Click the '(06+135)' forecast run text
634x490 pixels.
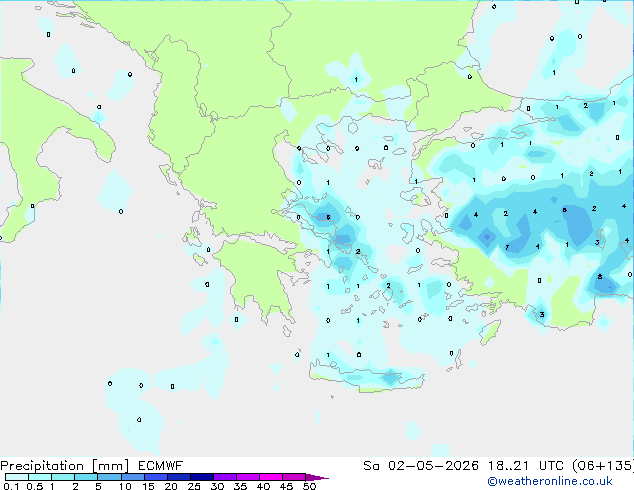tap(603, 466)
